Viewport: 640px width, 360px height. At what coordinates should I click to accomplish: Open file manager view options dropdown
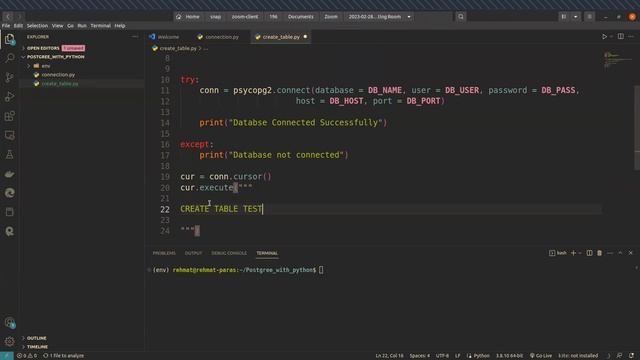[x=576, y=17]
